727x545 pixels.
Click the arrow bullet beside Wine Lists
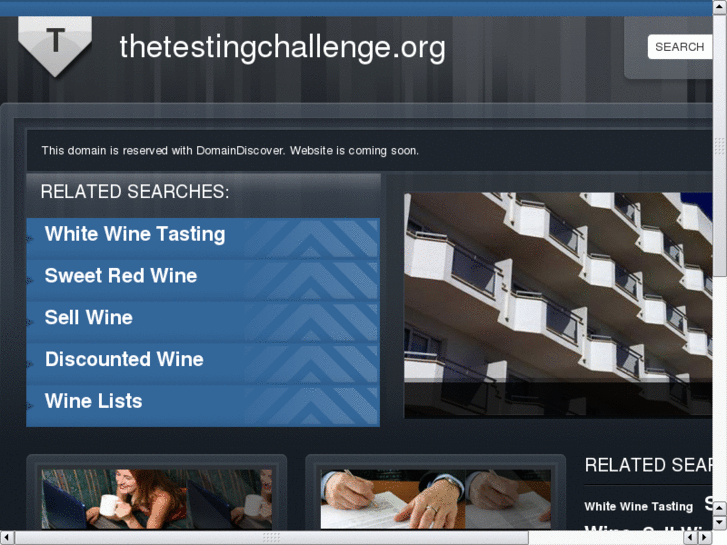tap(30, 405)
